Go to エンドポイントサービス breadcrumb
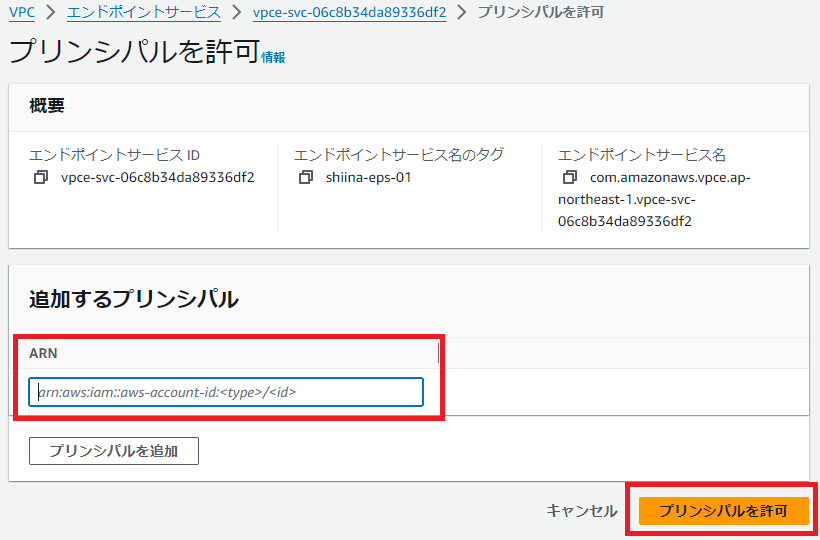 [x=144, y=12]
